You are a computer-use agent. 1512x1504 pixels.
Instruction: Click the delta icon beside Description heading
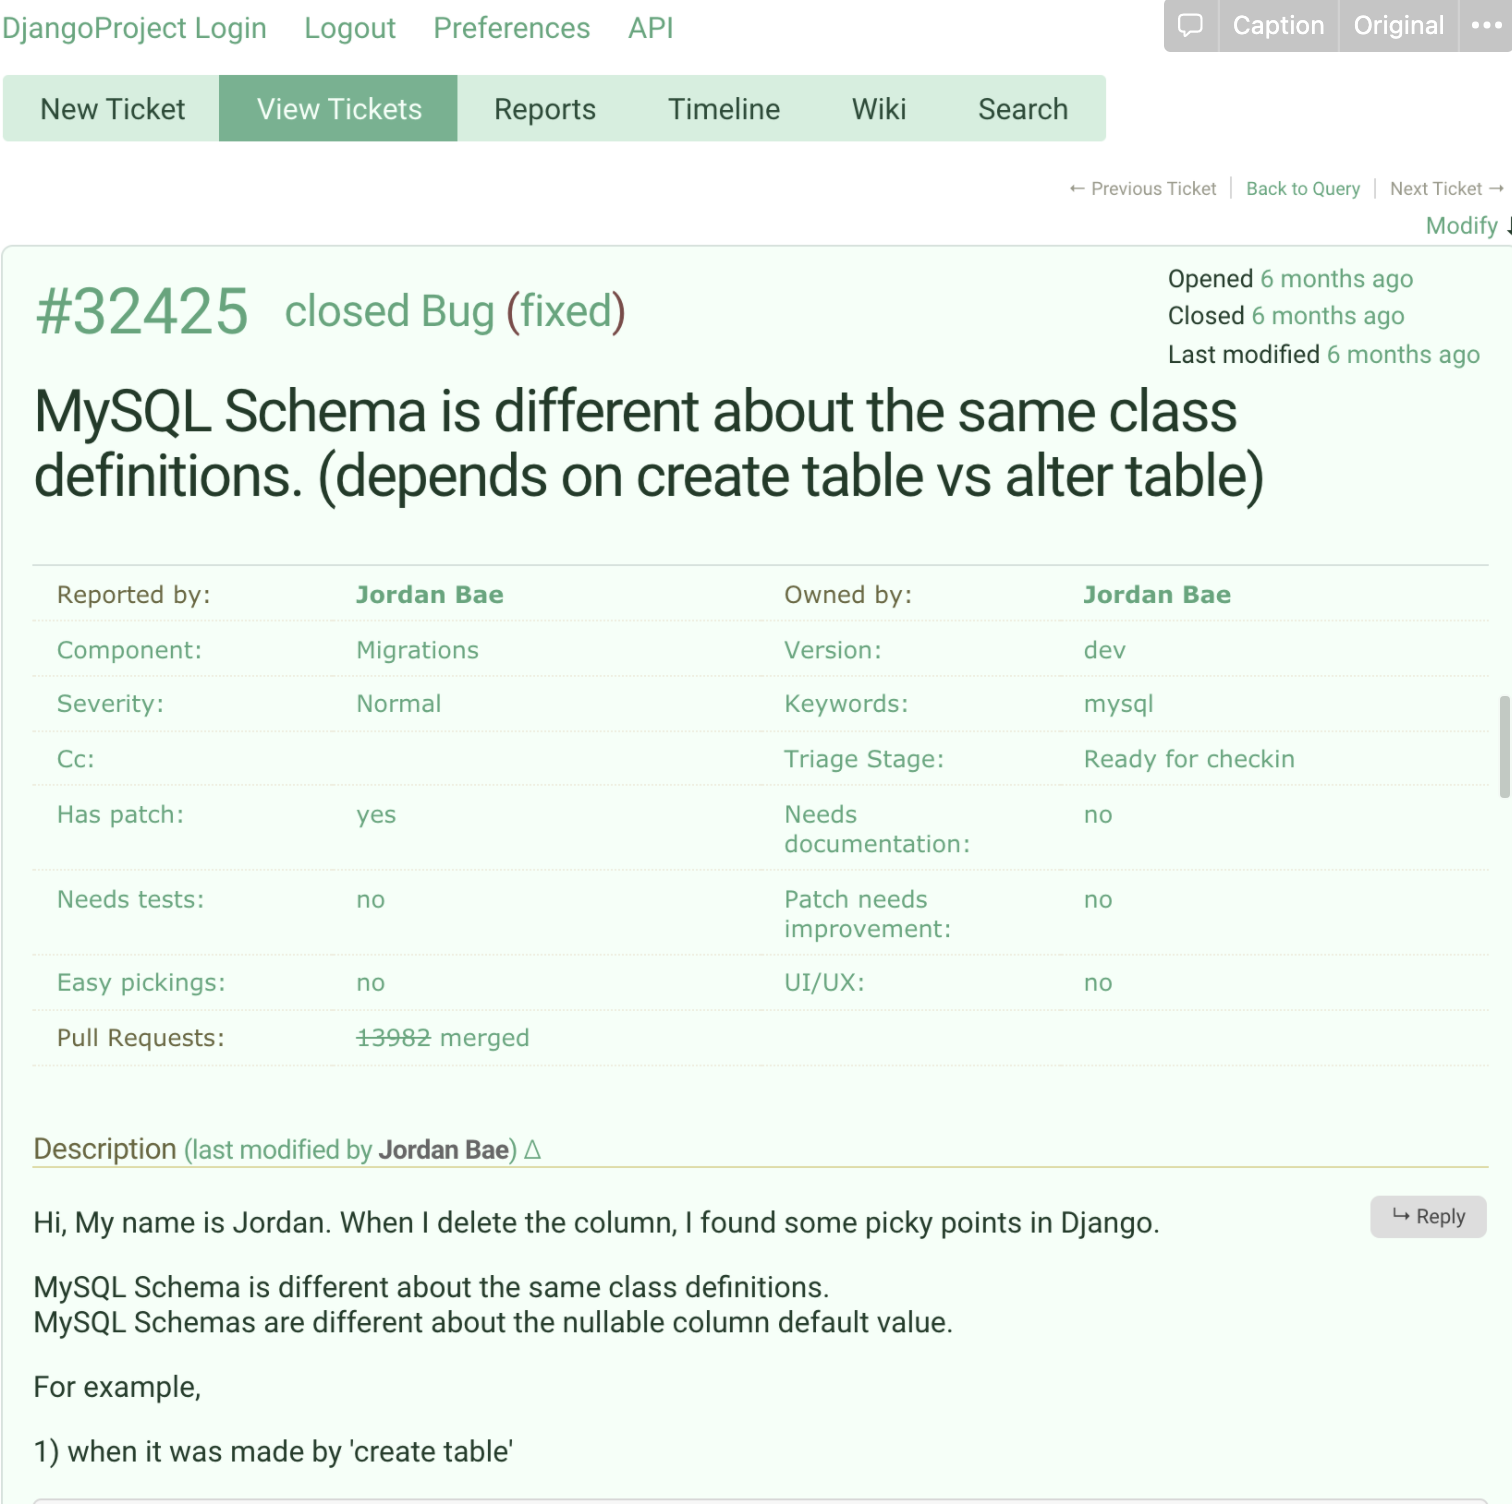[x=532, y=1150]
